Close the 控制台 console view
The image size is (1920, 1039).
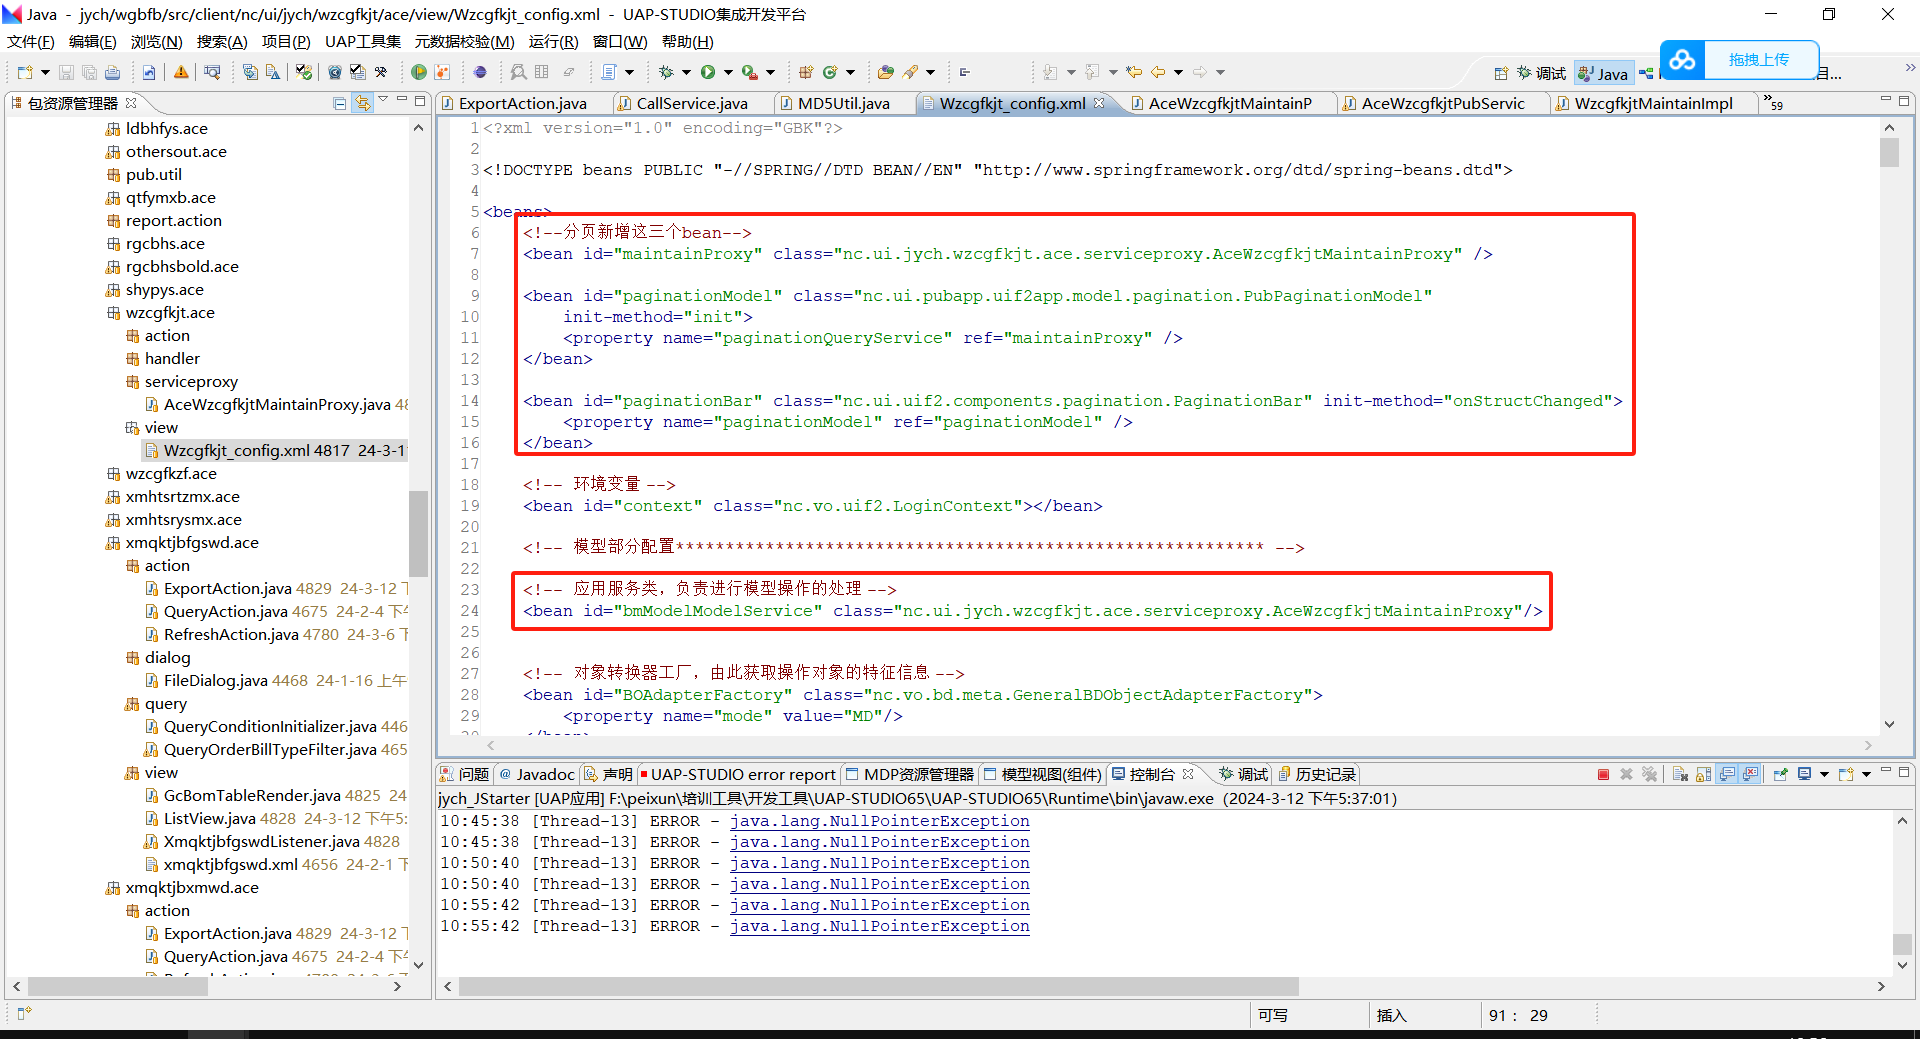[x=1188, y=774]
